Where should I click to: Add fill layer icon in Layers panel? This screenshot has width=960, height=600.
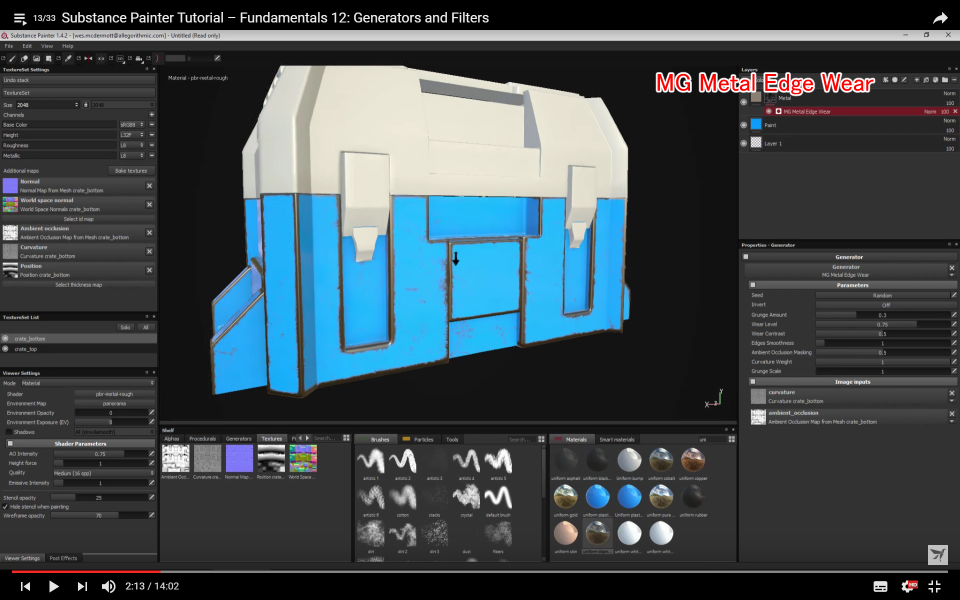click(926, 80)
